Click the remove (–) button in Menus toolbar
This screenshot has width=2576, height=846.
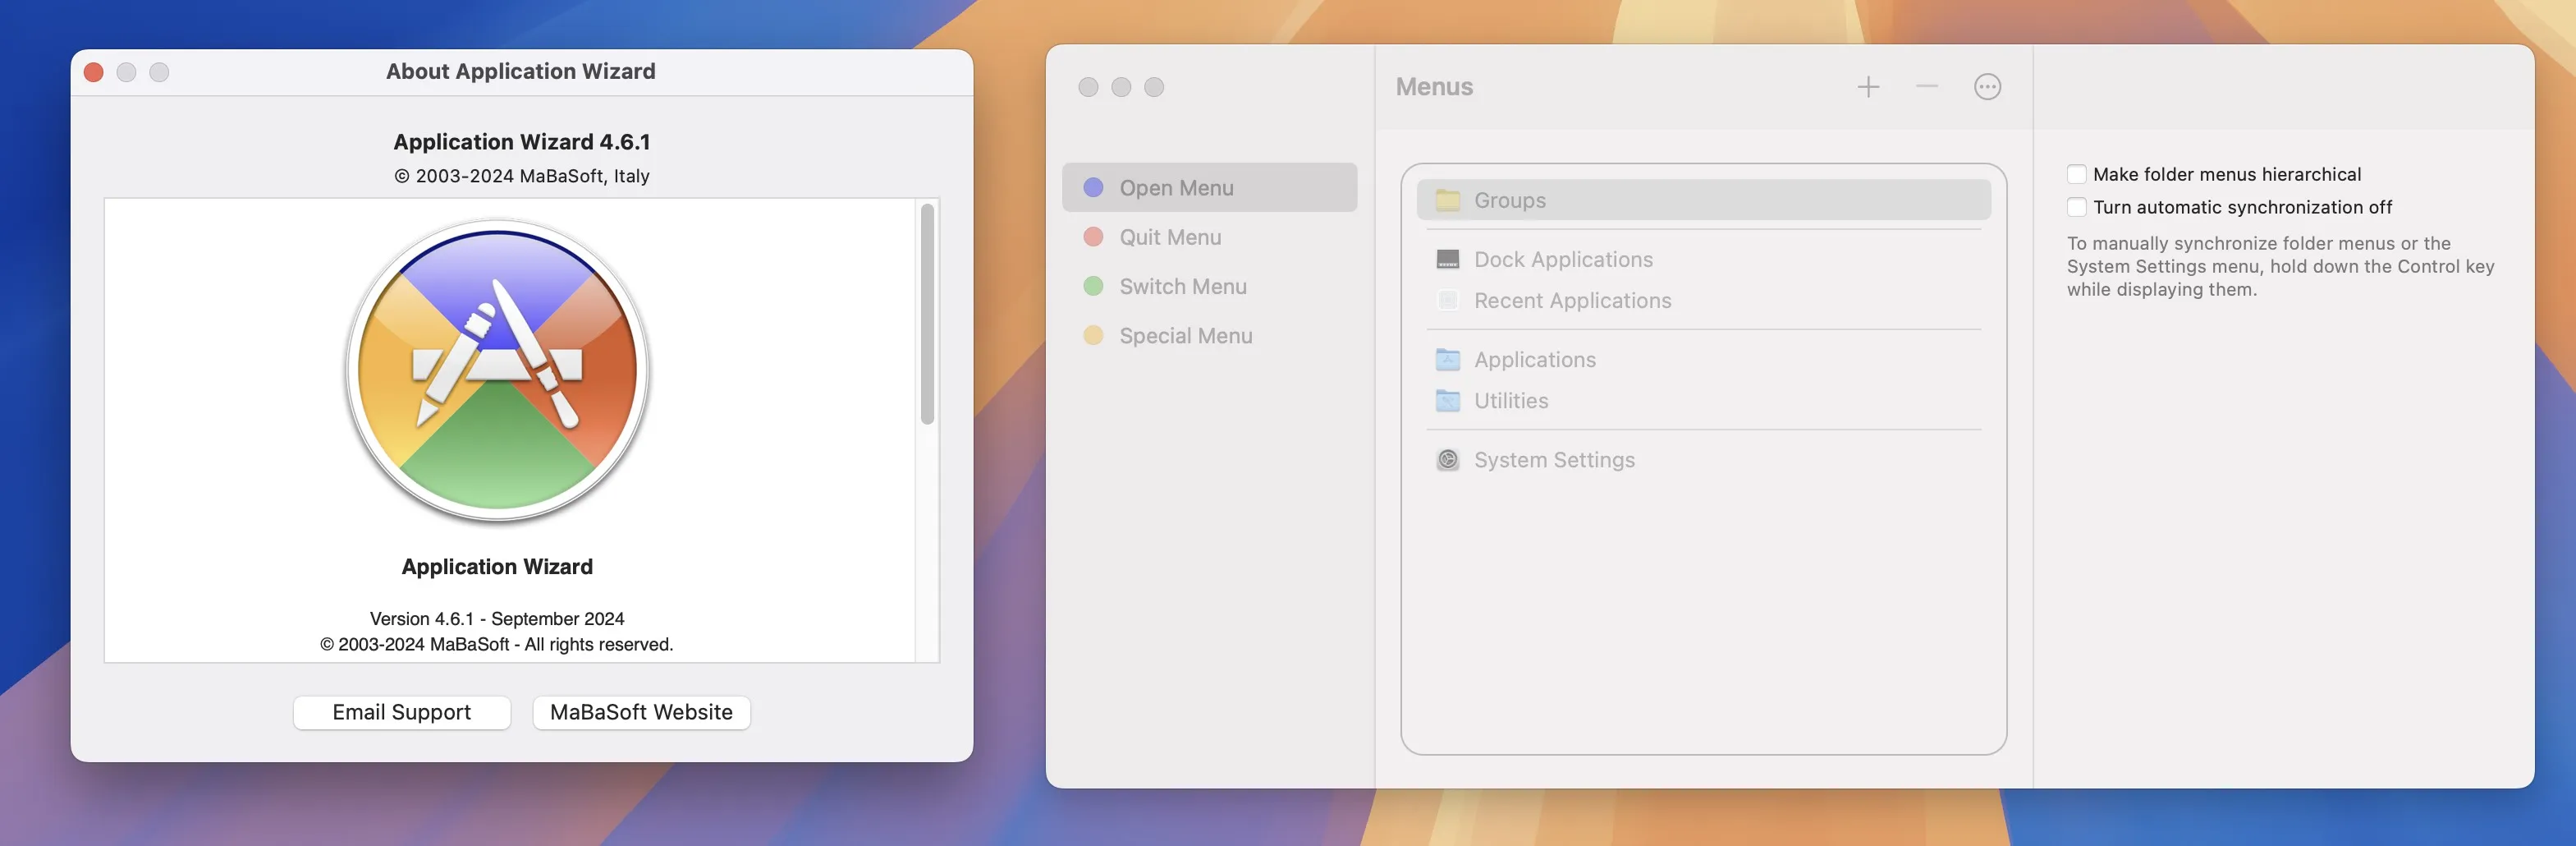1927,87
